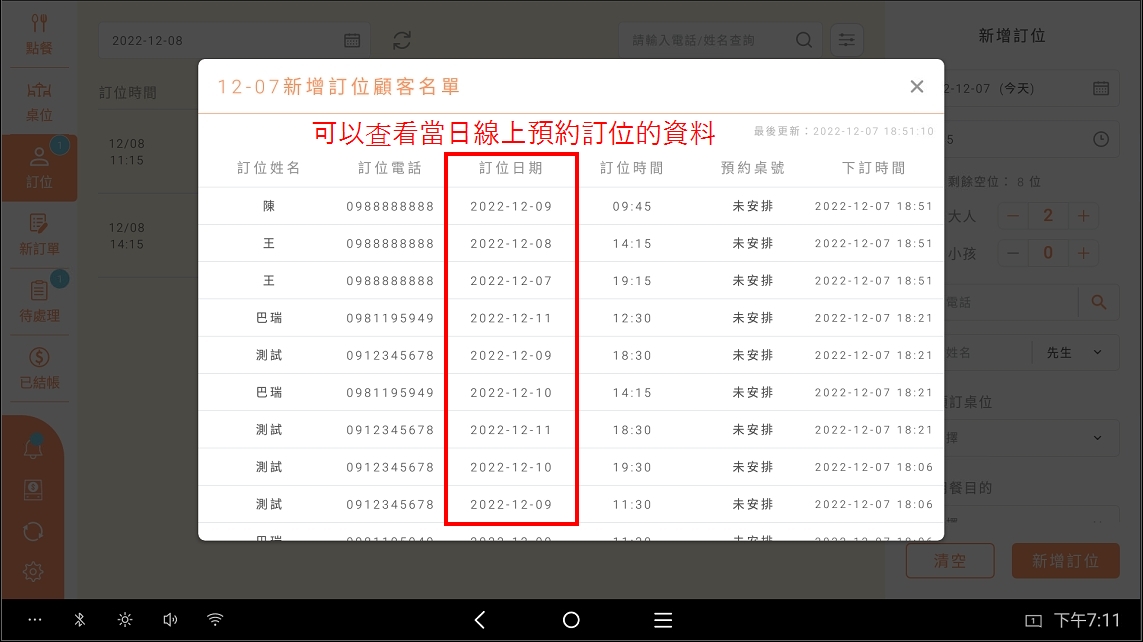Increase the 大人 adult count
Screen dimensions: 1143x642
(x=1083, y=216)
